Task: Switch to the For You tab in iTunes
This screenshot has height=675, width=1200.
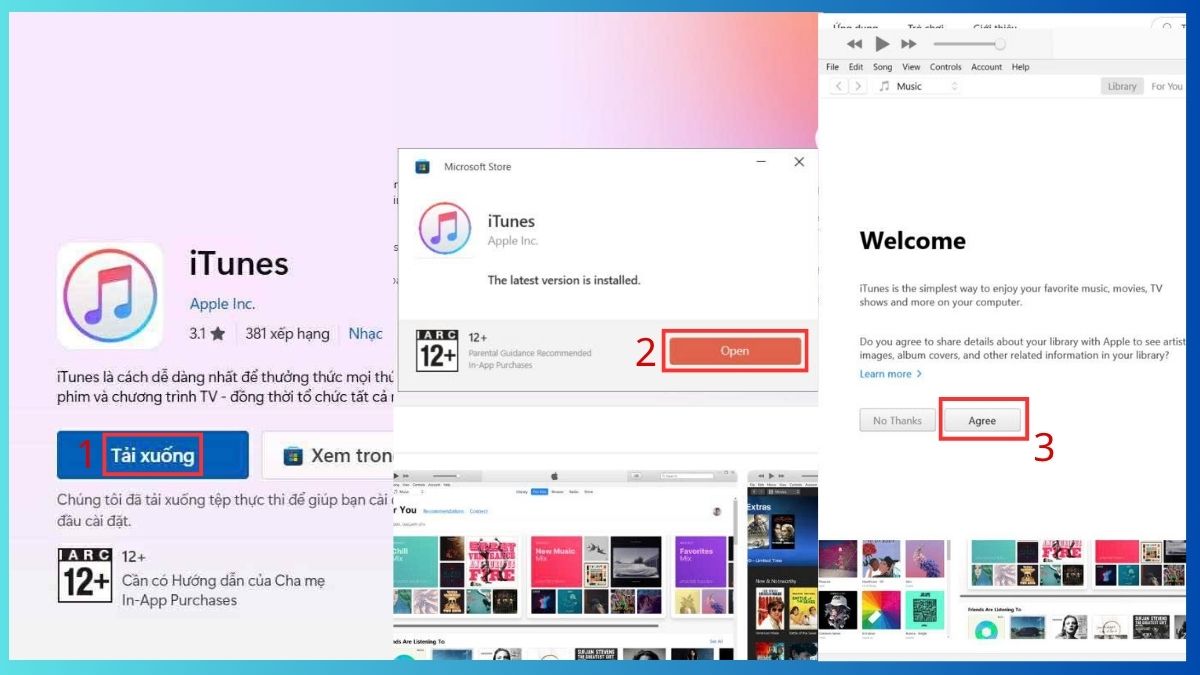Action: 1166,87
